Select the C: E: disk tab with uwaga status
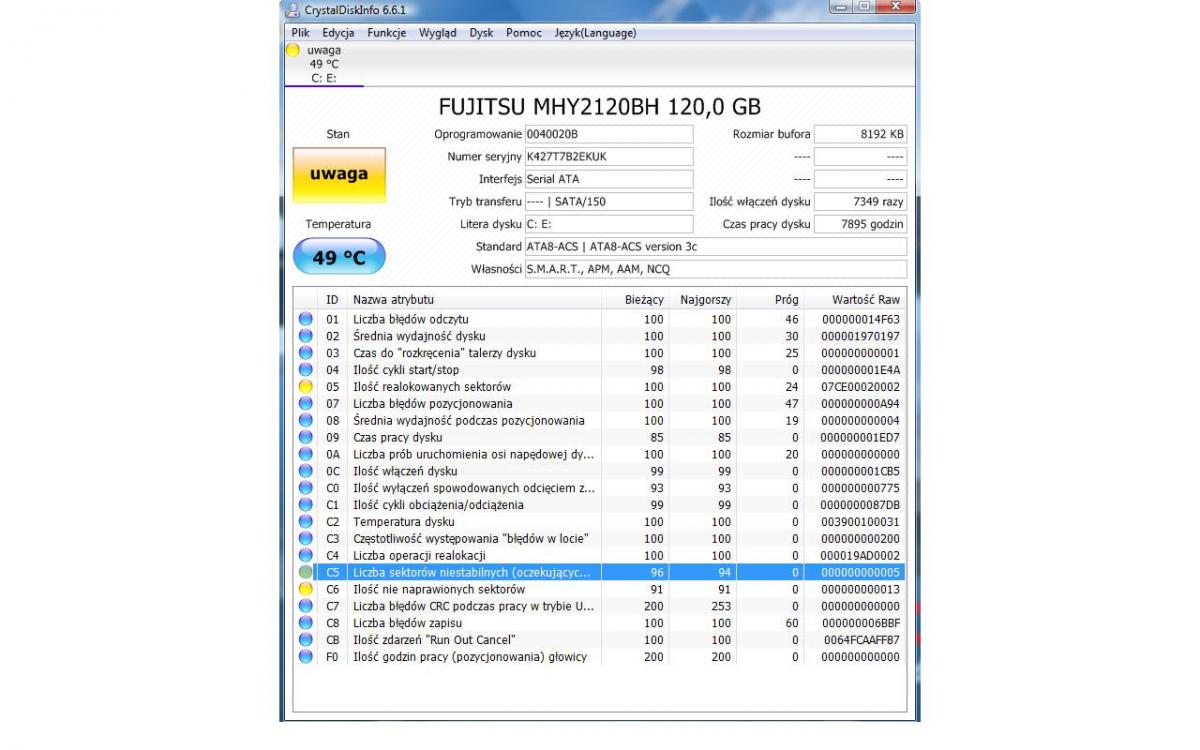Viewport: 1200px width, 750px height. pyautogui.click(x=324, y=64)
